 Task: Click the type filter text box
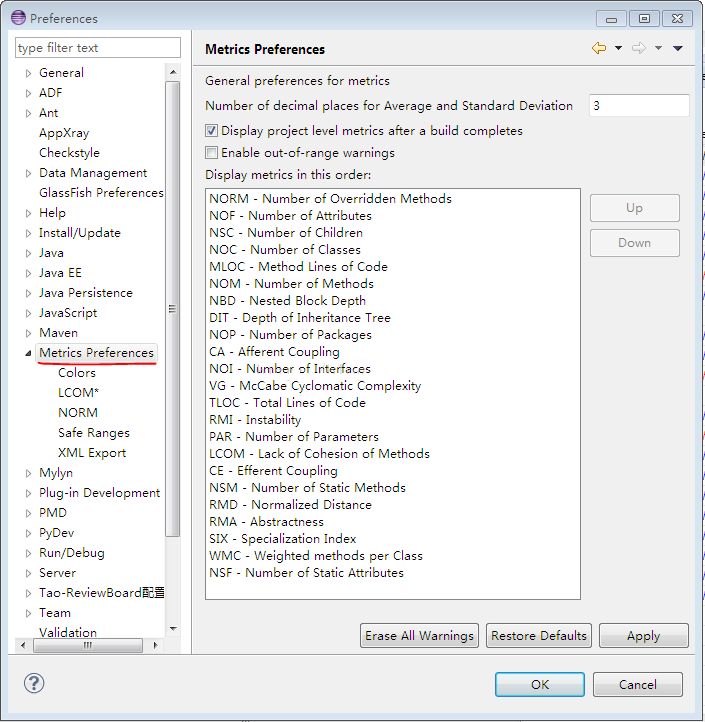click(x=98, y=48)
